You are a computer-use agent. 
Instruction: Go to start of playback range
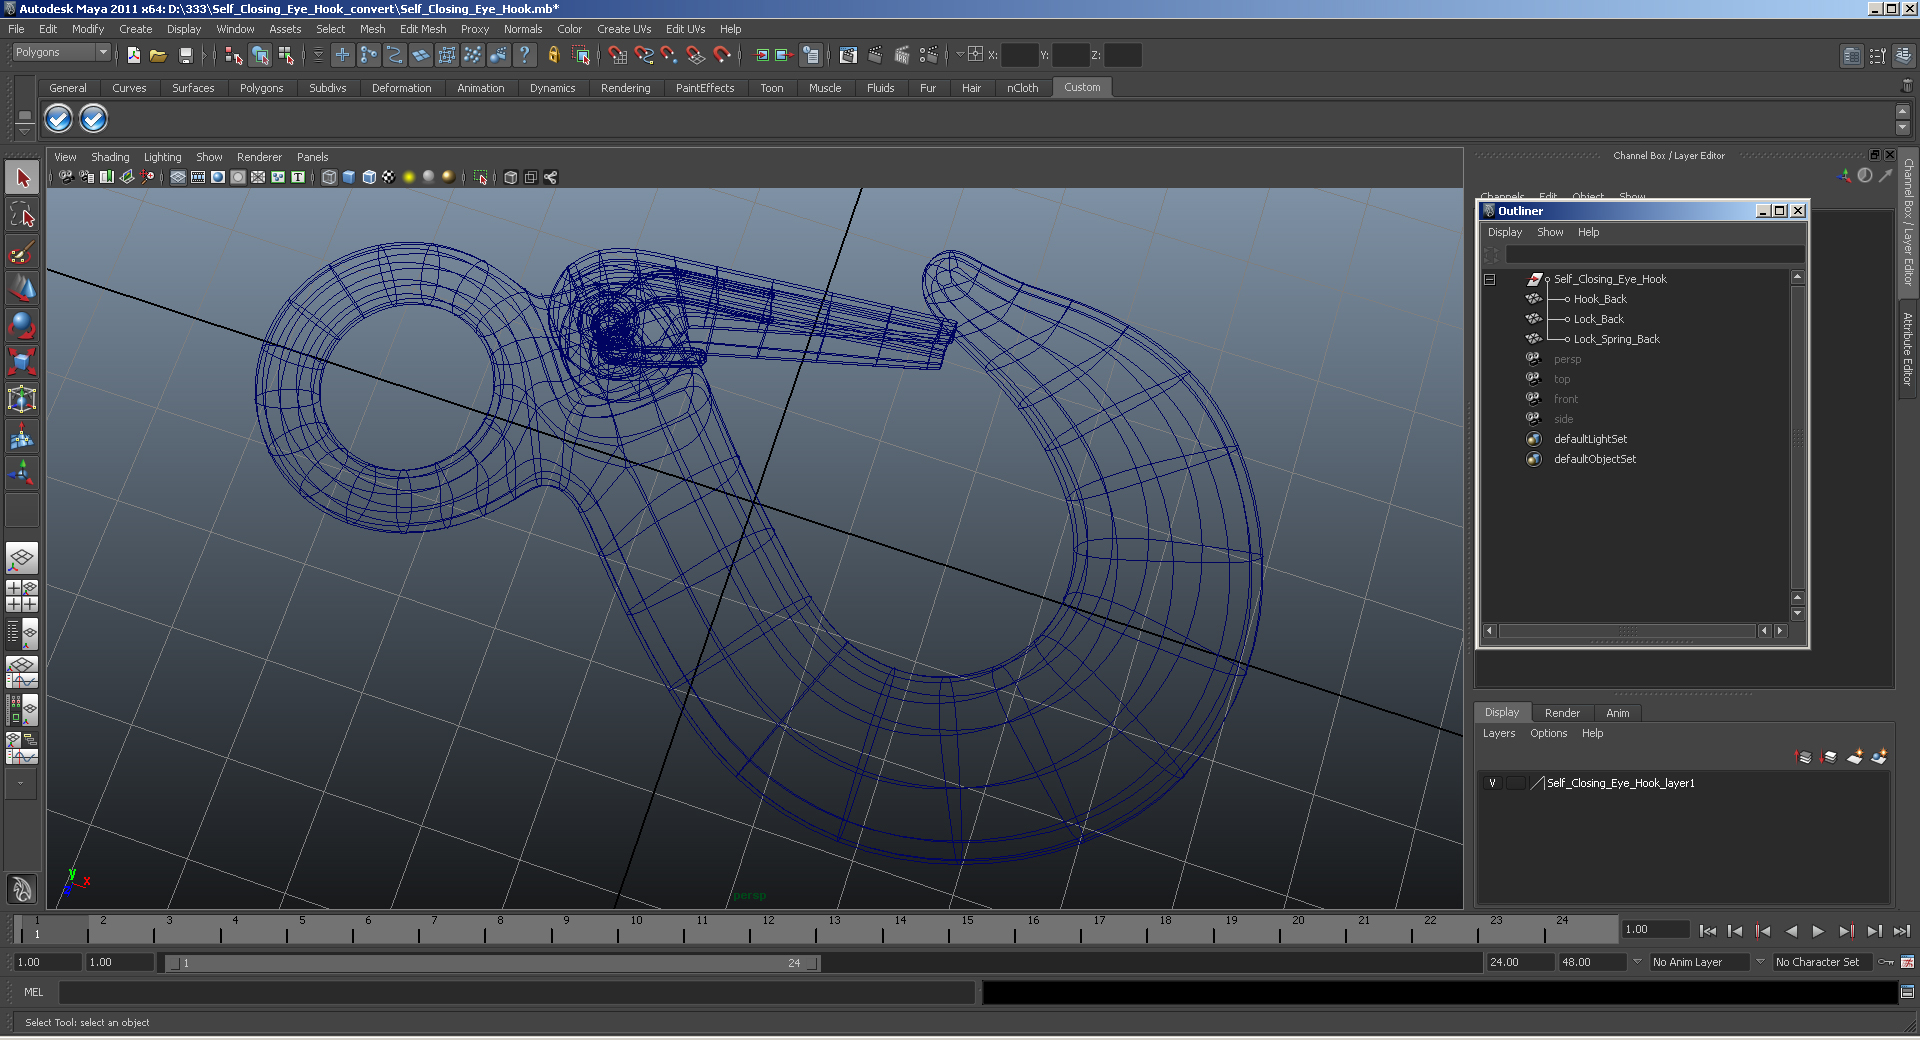click(1707, 931)
